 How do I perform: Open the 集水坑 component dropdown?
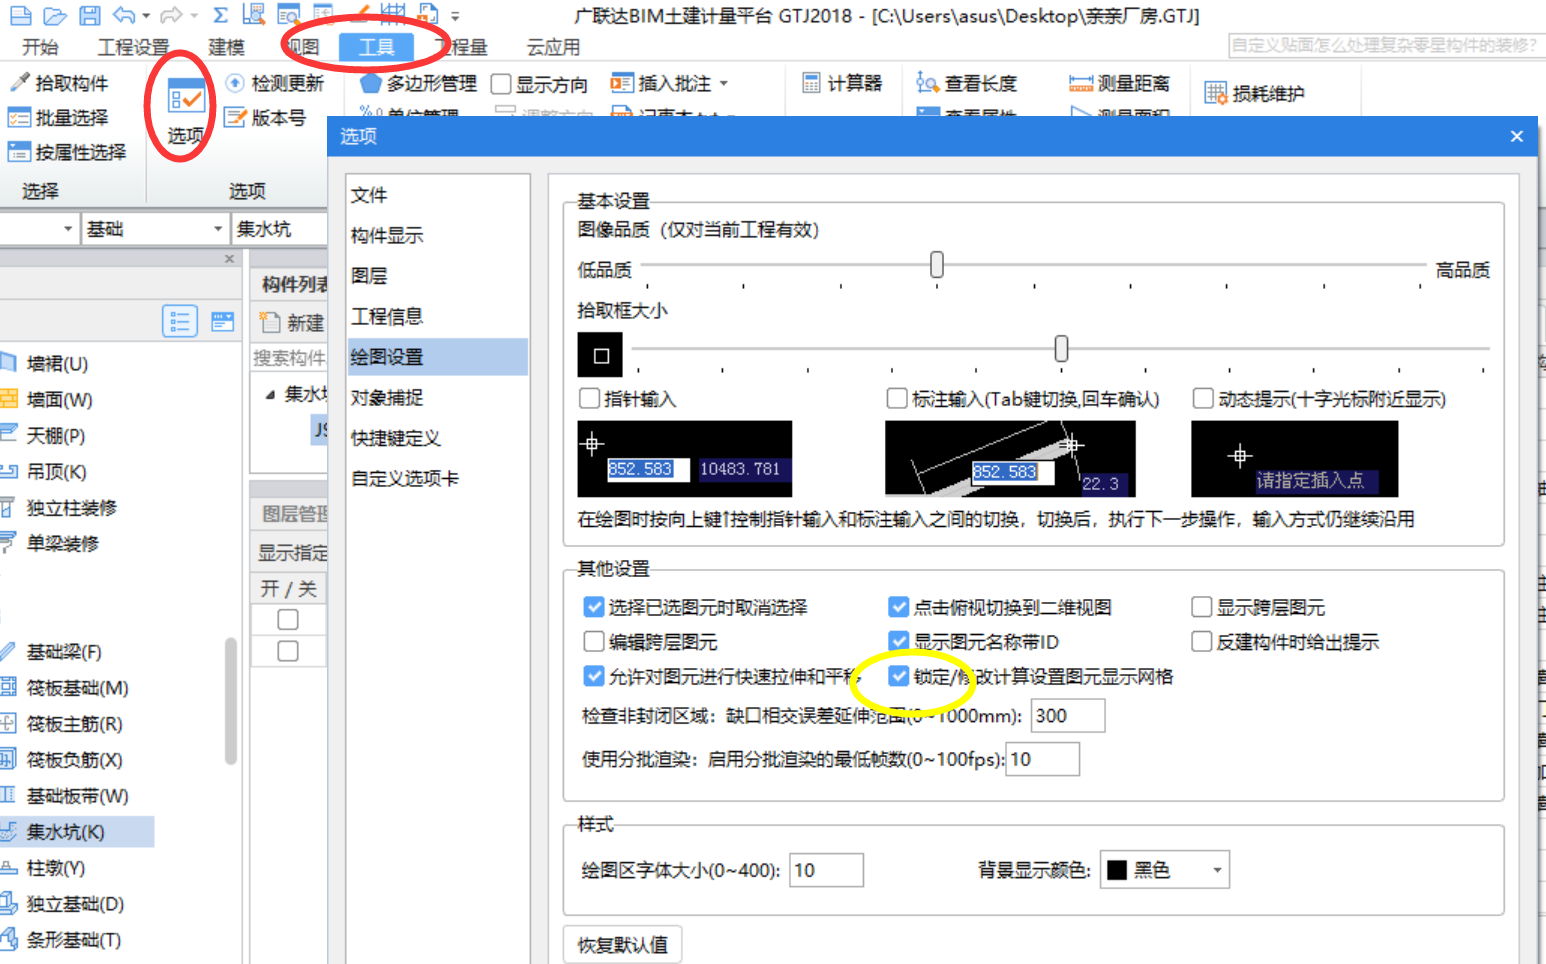[x=280, y=229]
